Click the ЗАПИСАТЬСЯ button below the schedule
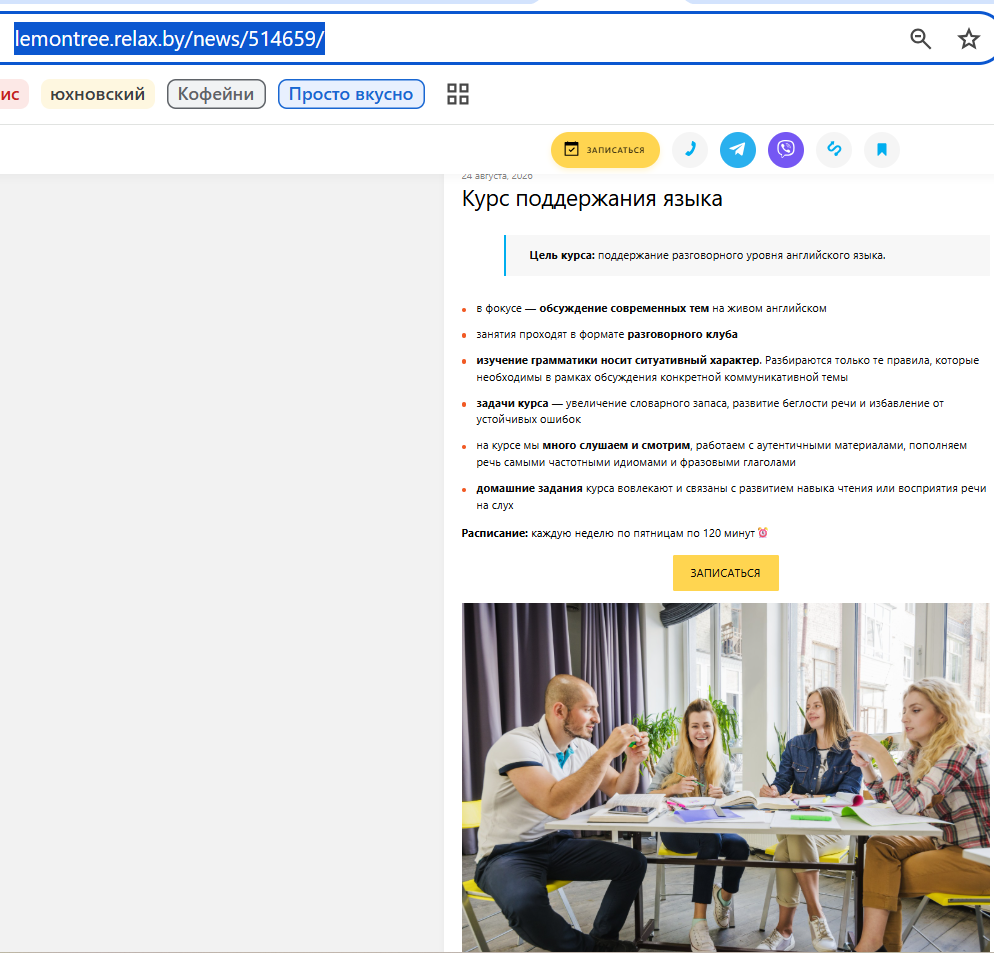 click(725, 573)
